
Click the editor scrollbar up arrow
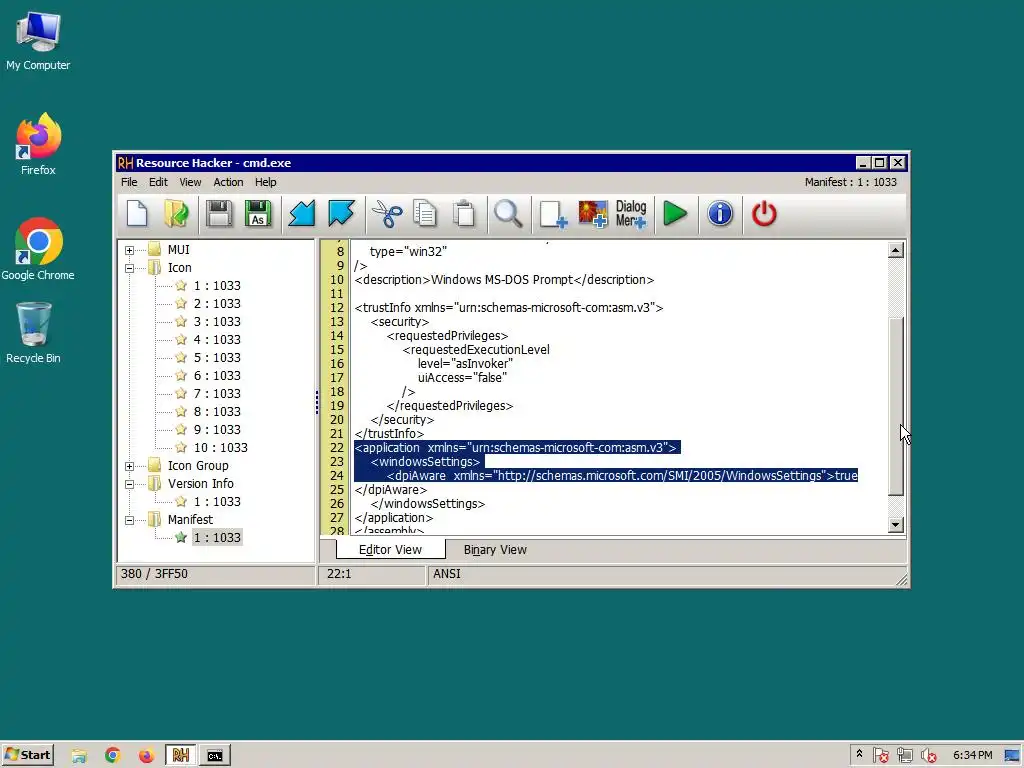coord(896,250)
